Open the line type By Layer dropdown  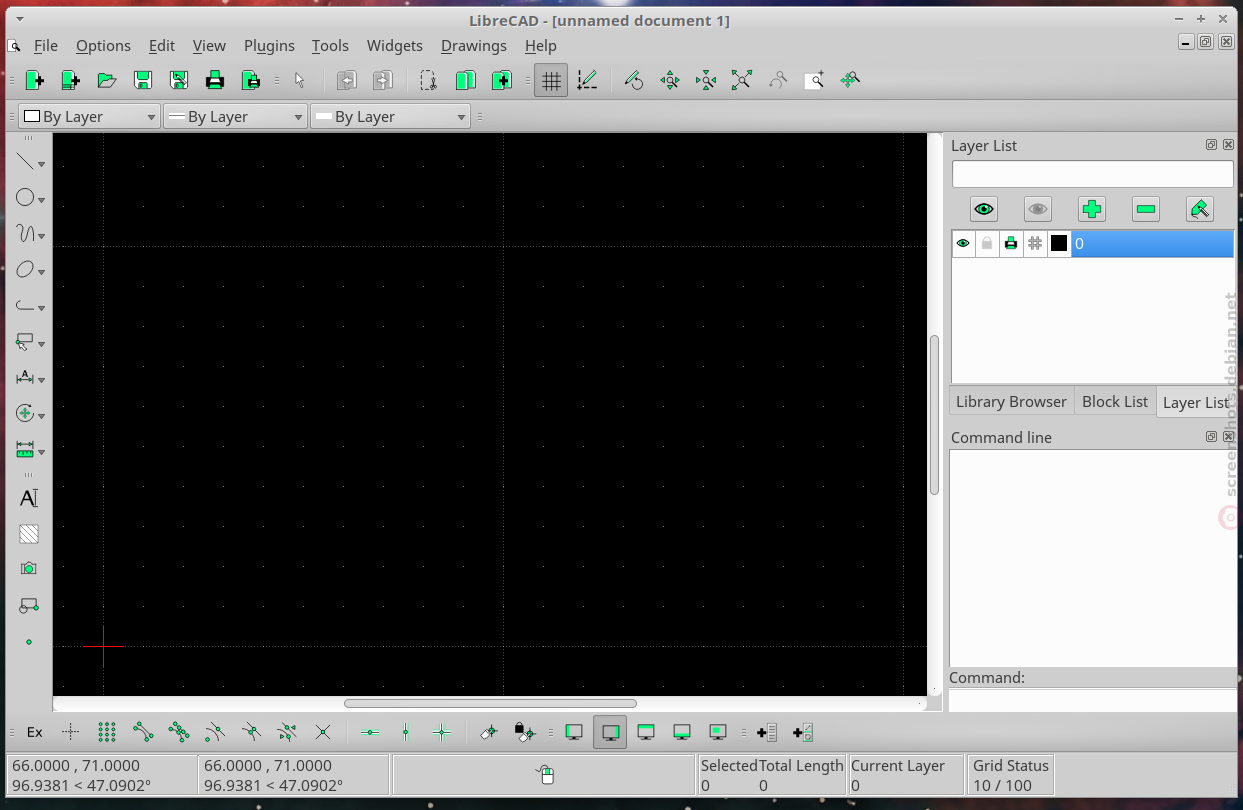click(x=390, y=117)
